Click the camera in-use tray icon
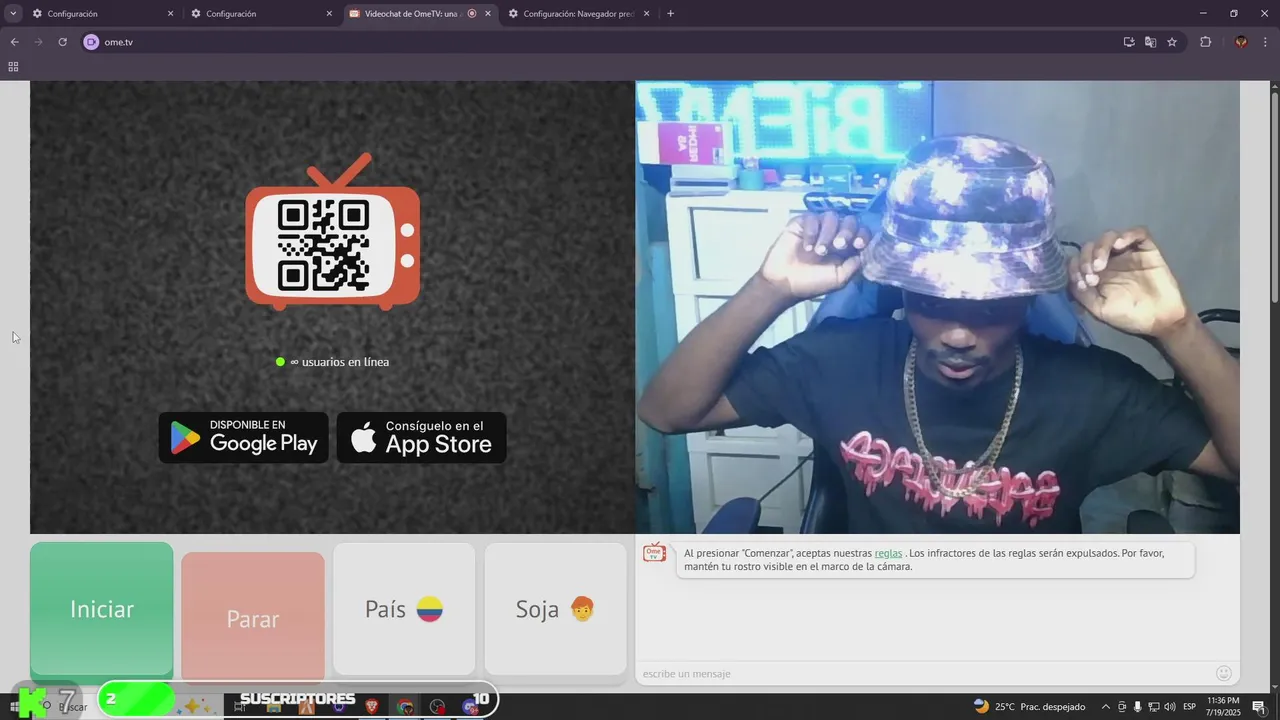Image resolution: width=1280 pixels, height=720 pixels. (1122, 706)
